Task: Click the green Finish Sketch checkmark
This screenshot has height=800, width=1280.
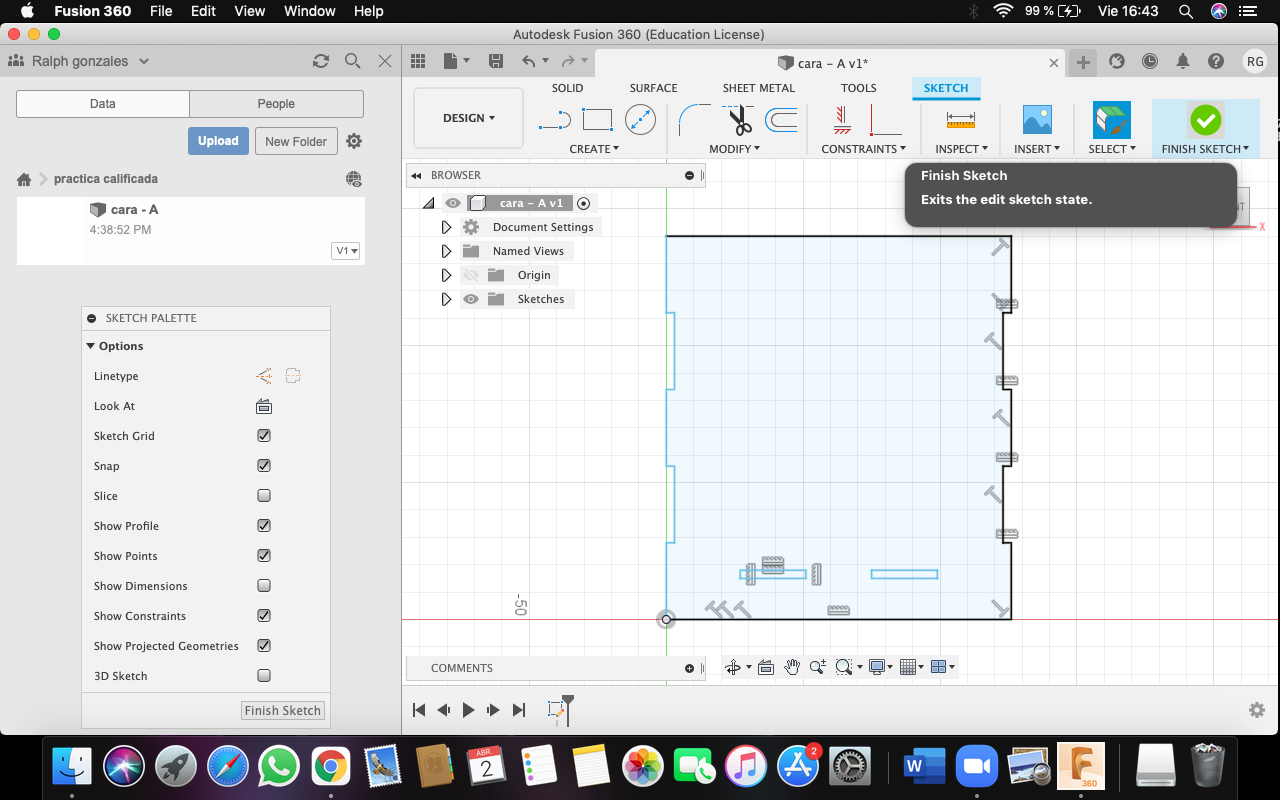Action: point(1205,120)
